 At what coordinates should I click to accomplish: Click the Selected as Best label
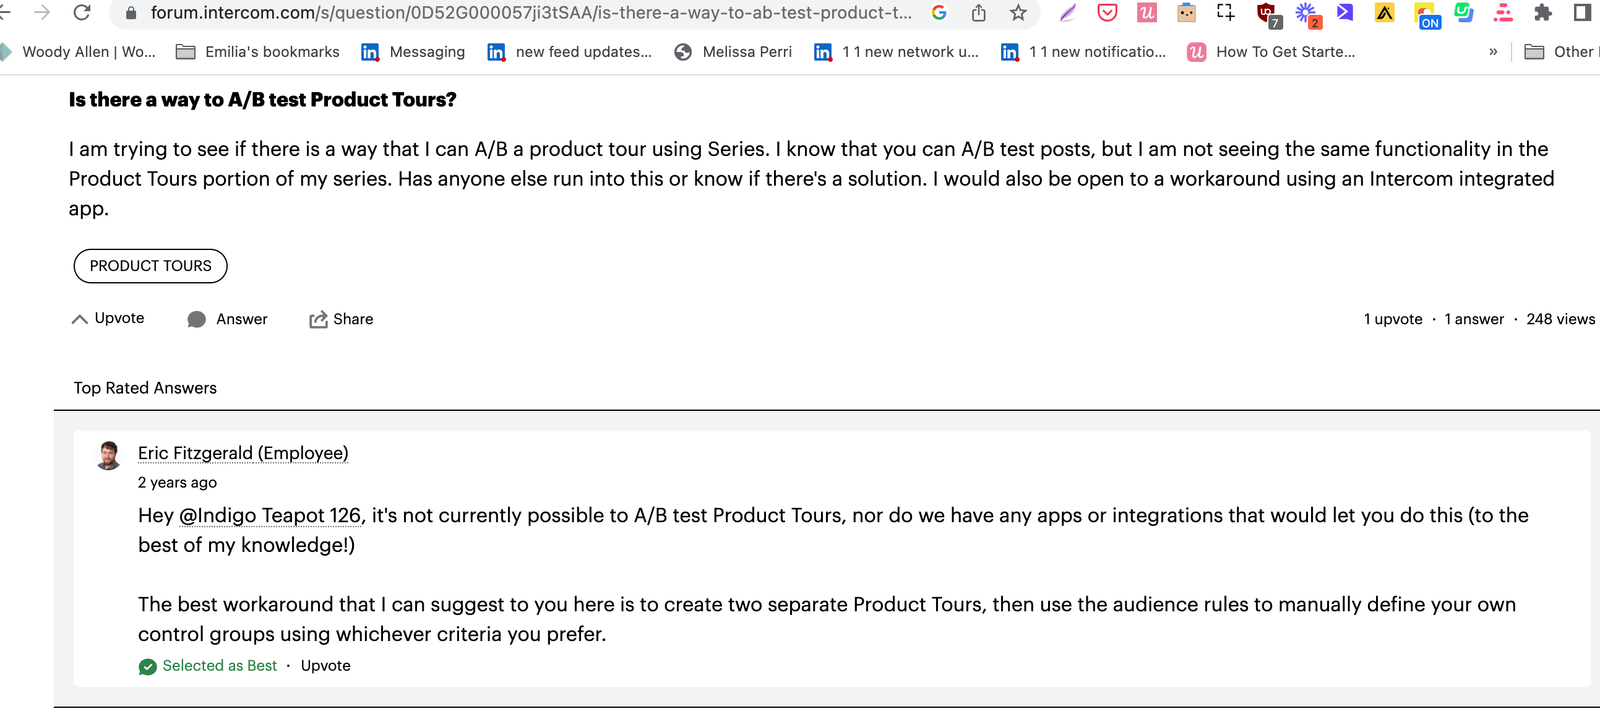[220, 666]
